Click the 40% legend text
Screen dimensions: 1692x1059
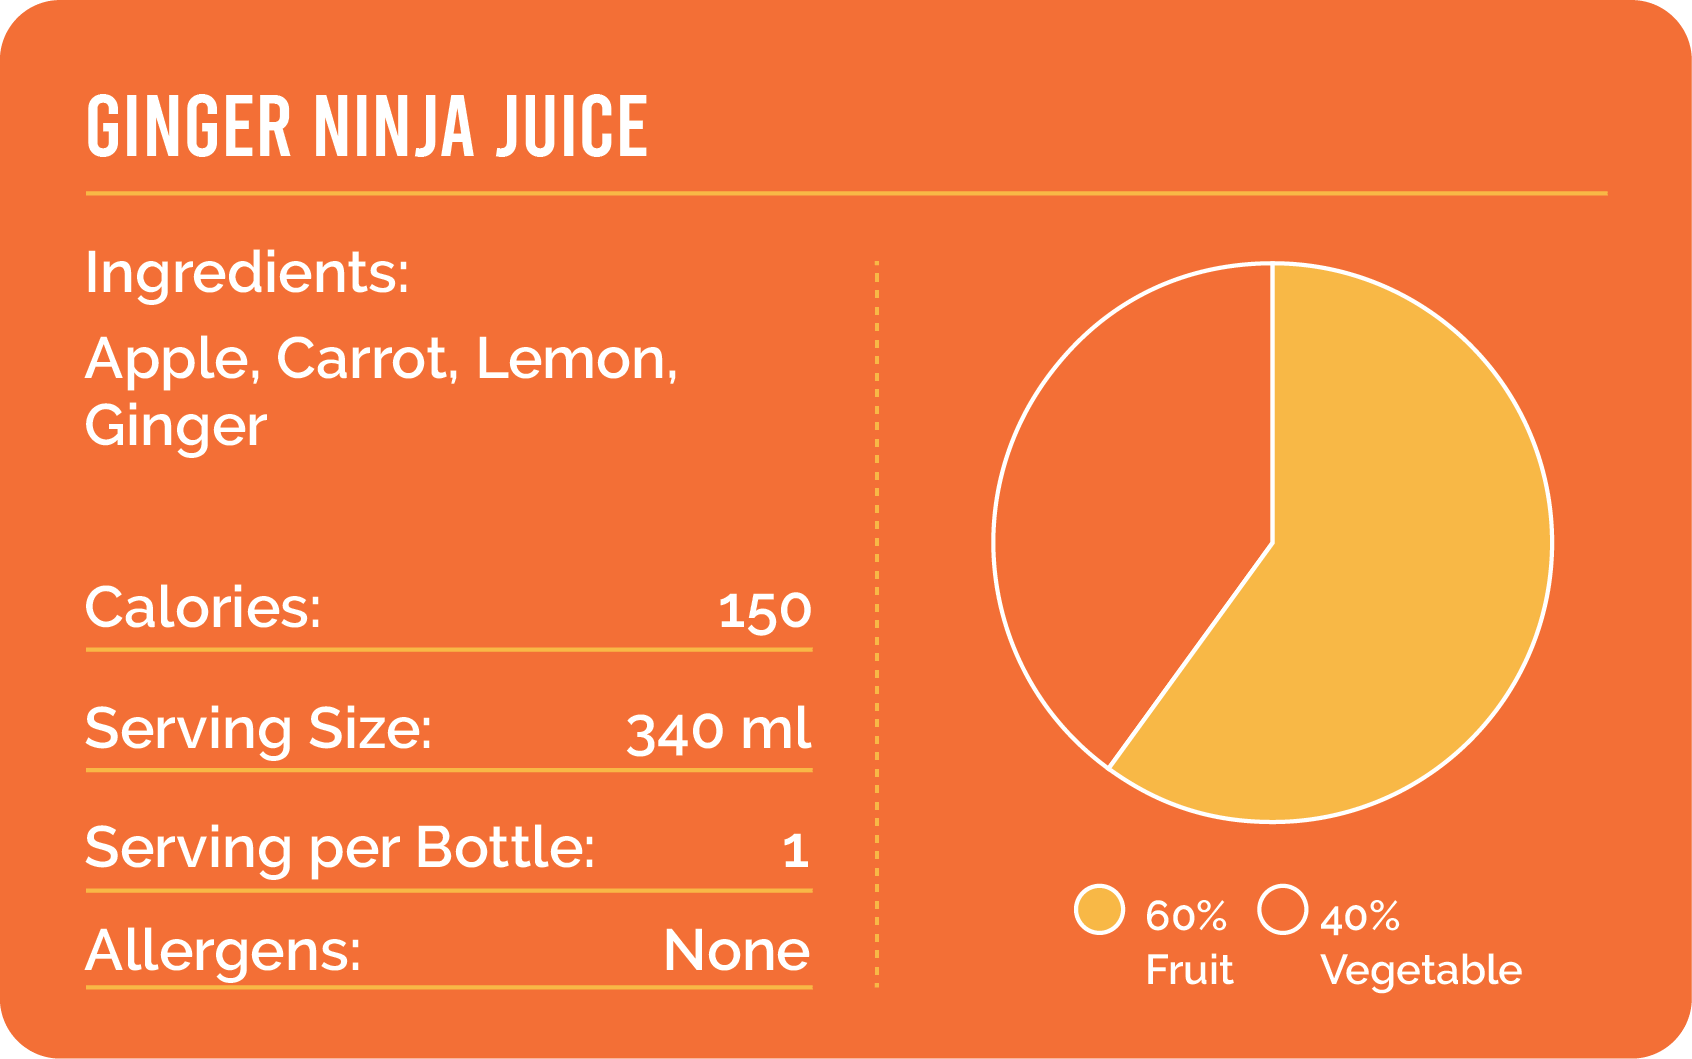(1360, 917)
